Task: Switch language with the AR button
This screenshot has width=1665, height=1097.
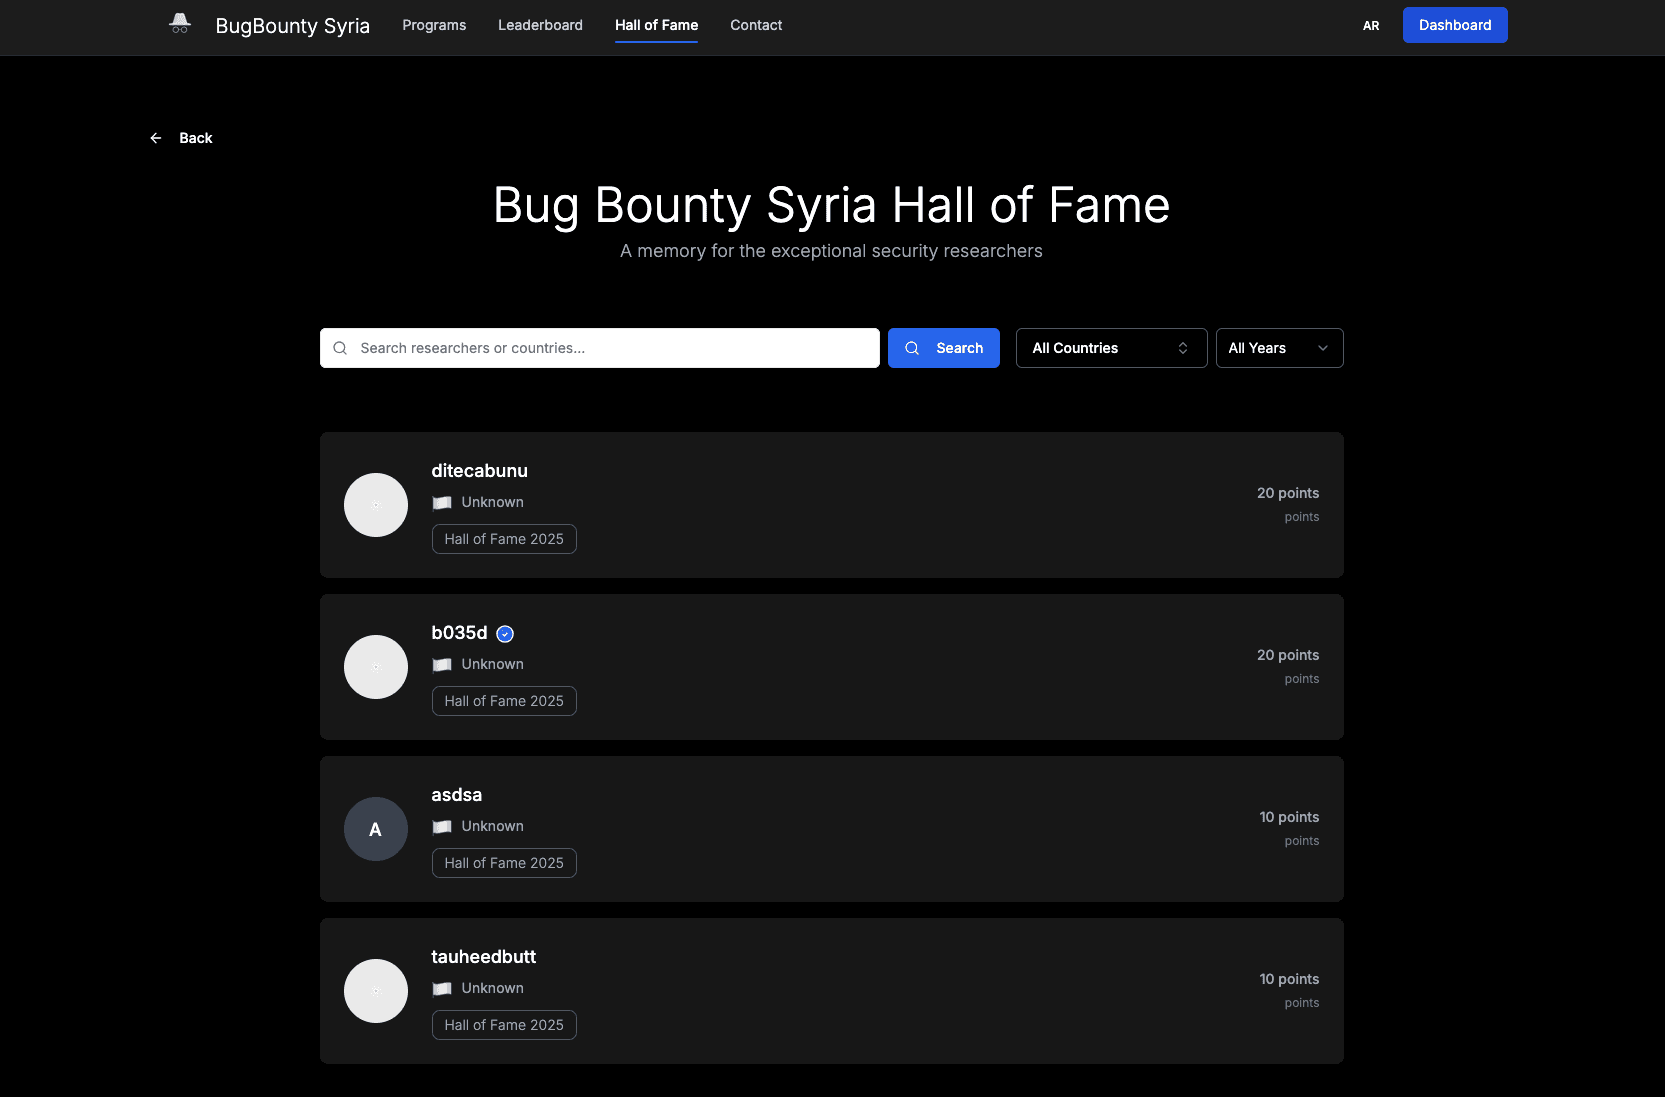Action: 1371,26
